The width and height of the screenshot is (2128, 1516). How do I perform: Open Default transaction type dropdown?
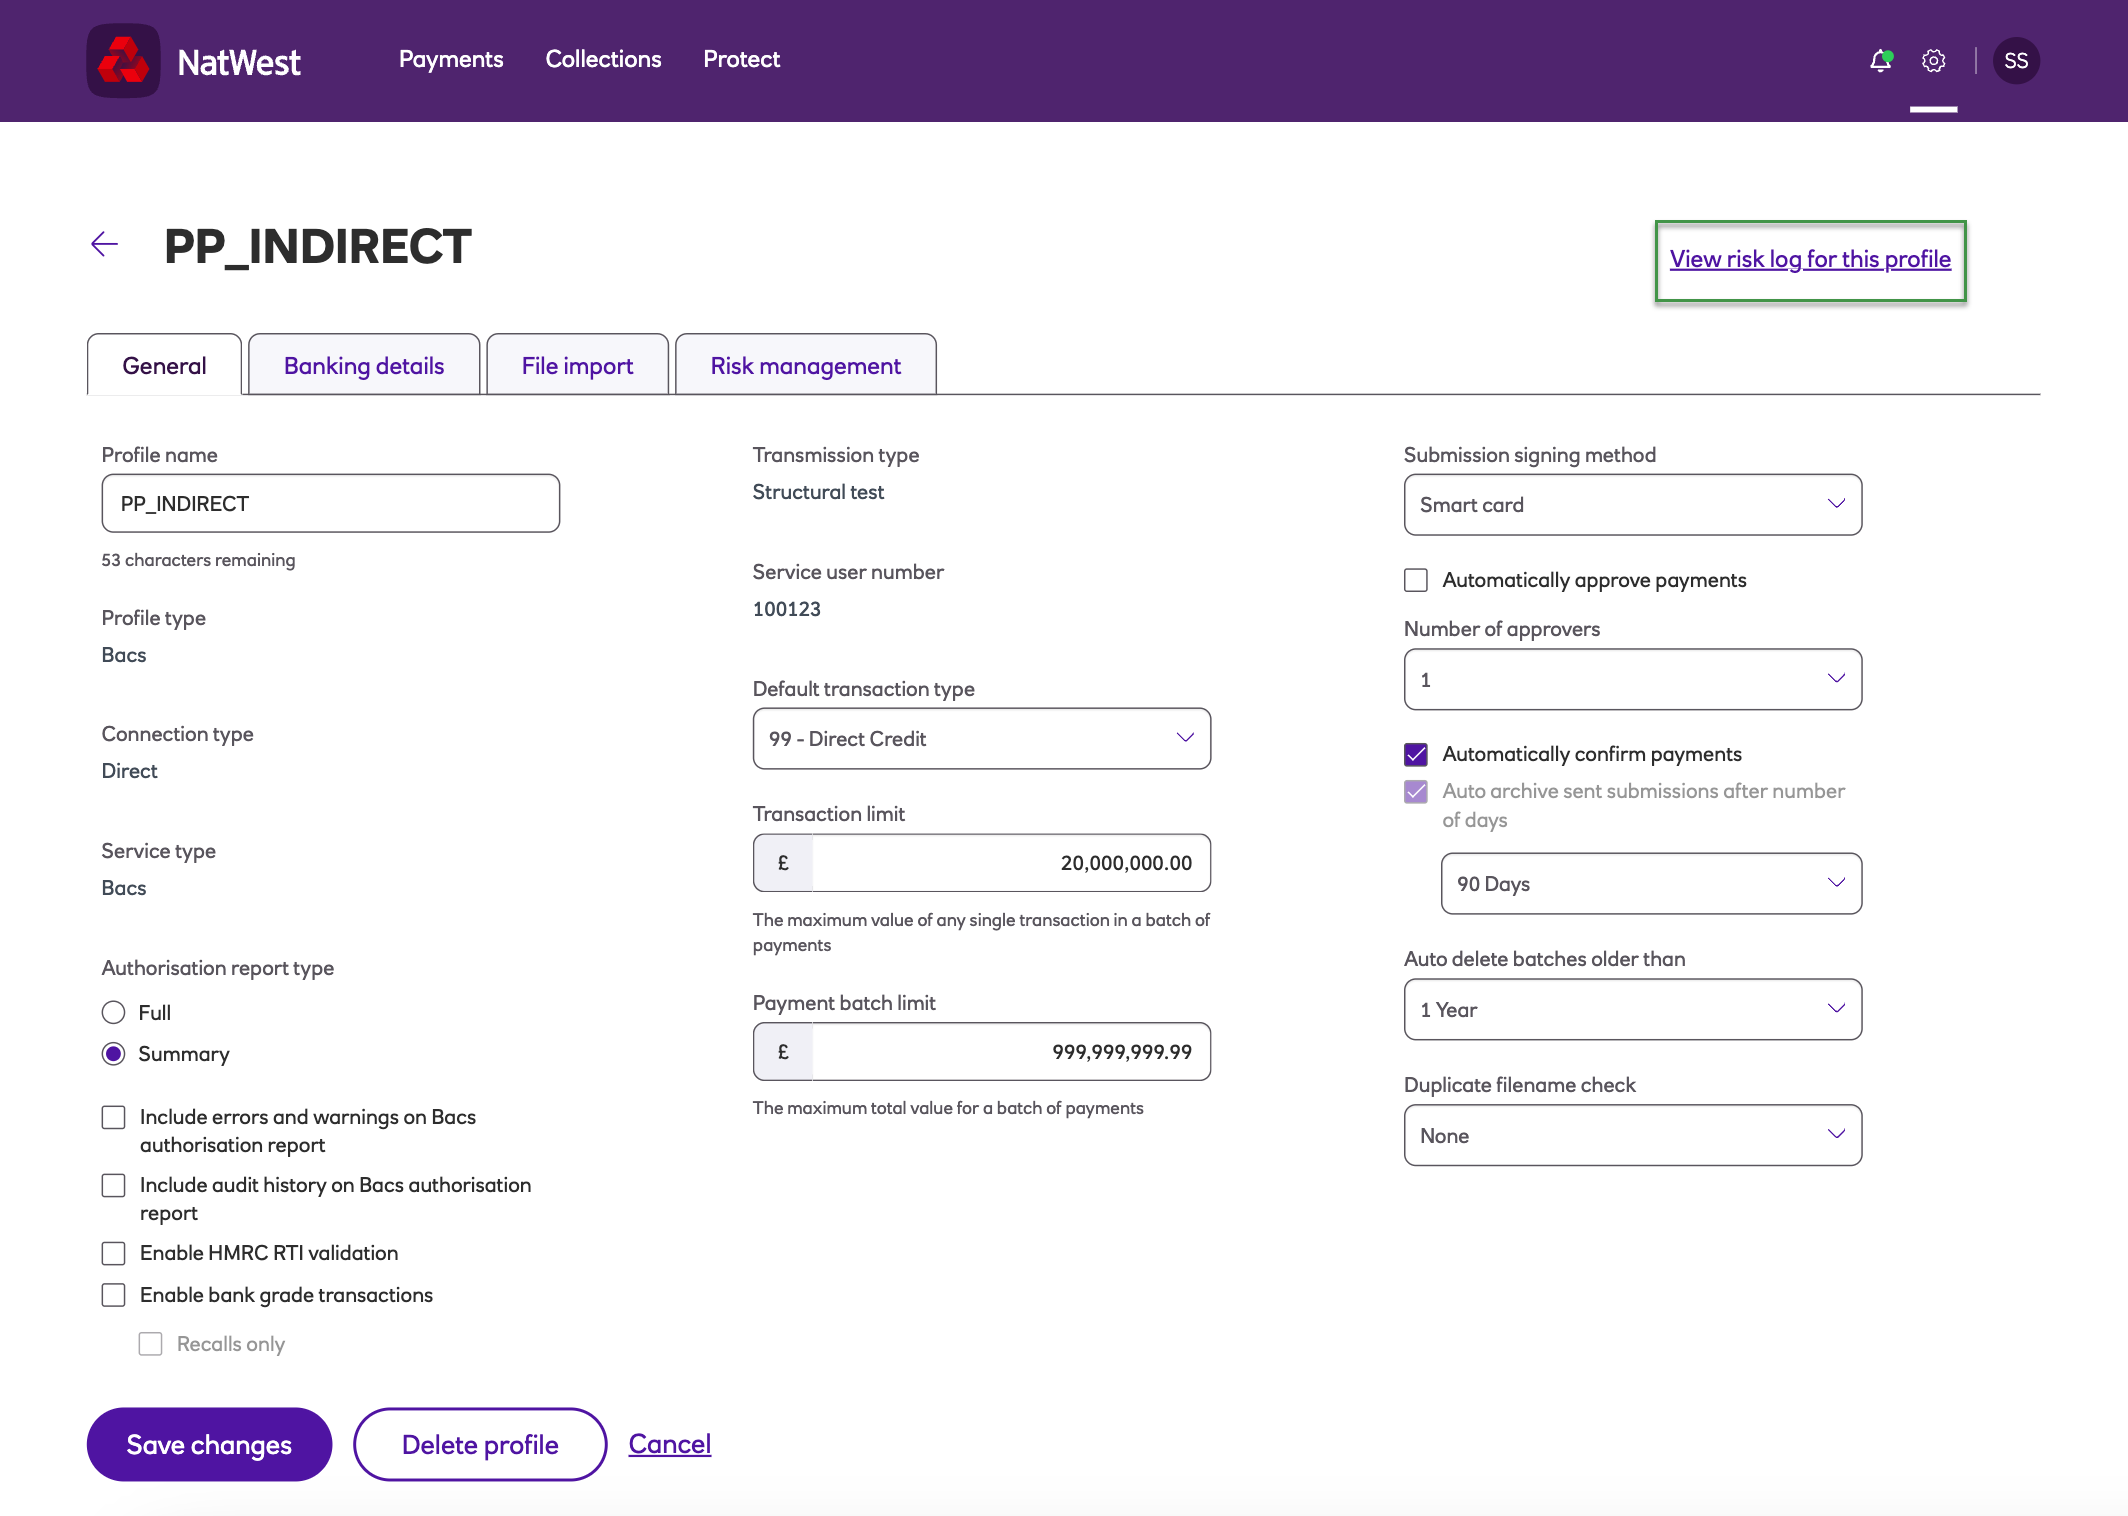(x=981, y=739)
